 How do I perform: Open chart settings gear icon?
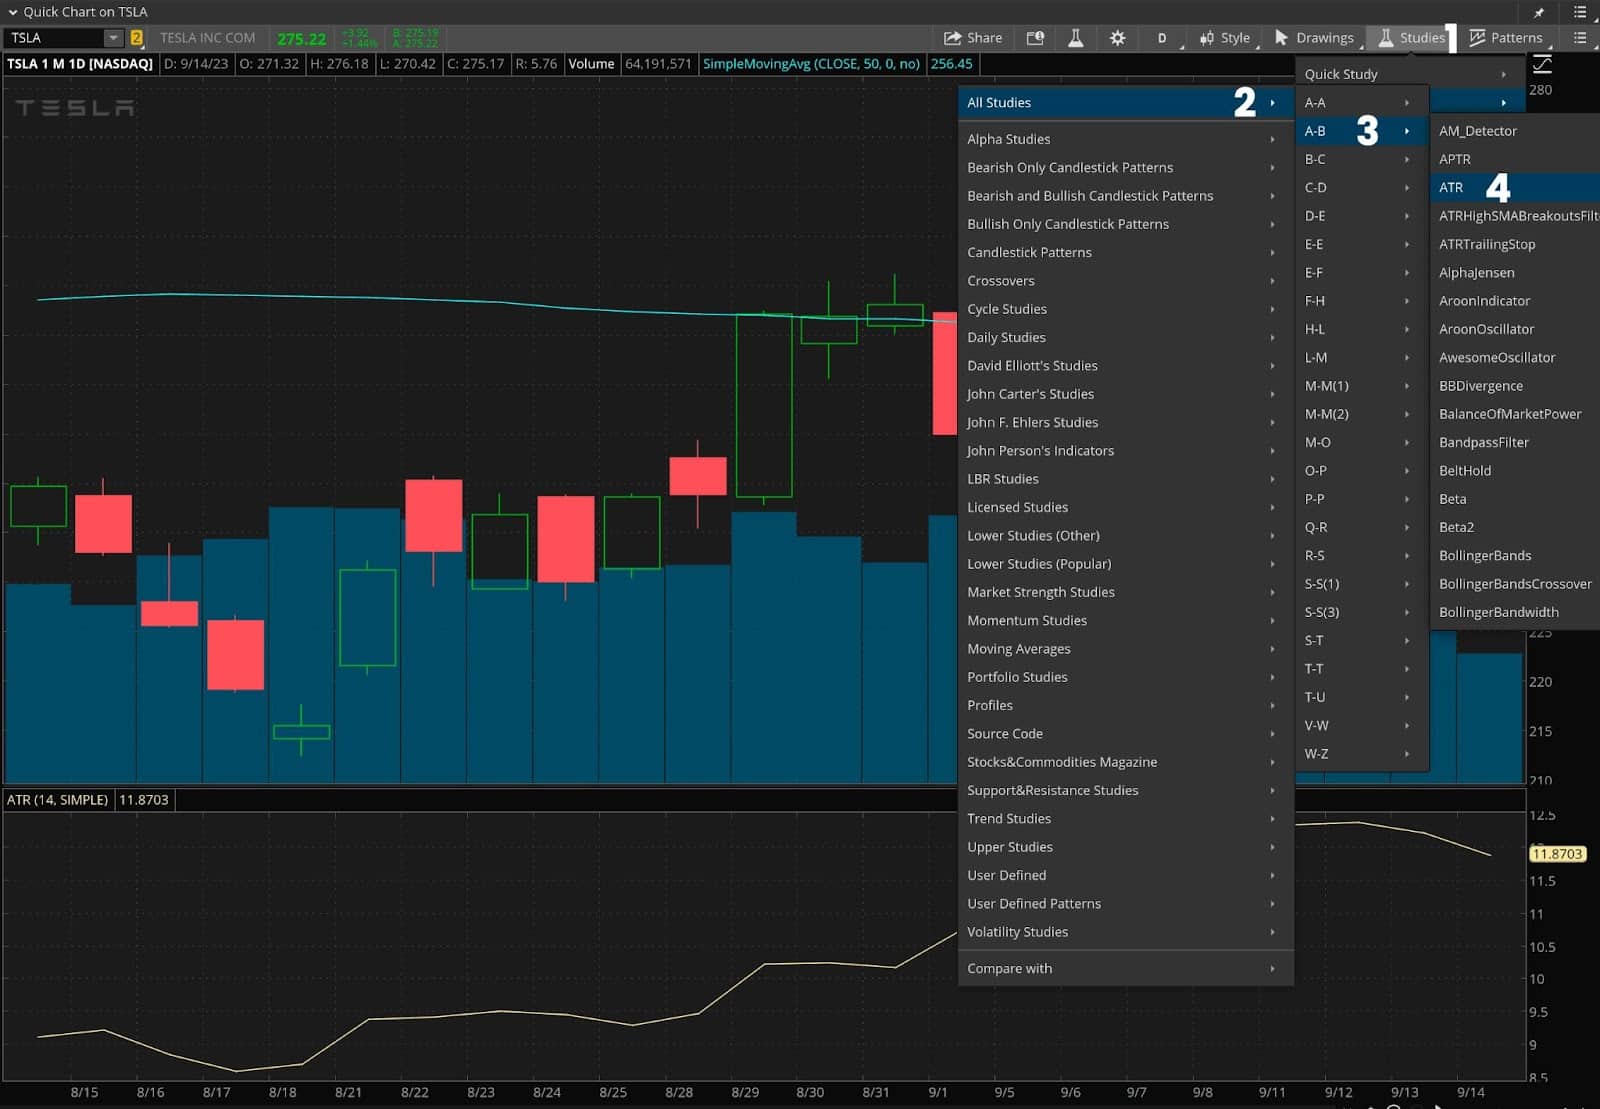pos(1117,38)
